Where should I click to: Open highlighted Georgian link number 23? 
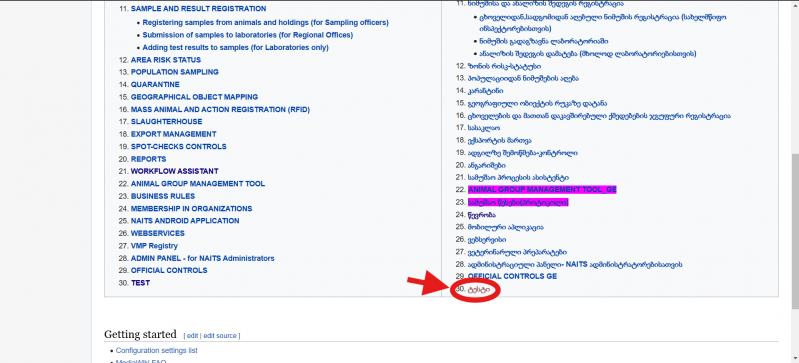pos(518,202)
